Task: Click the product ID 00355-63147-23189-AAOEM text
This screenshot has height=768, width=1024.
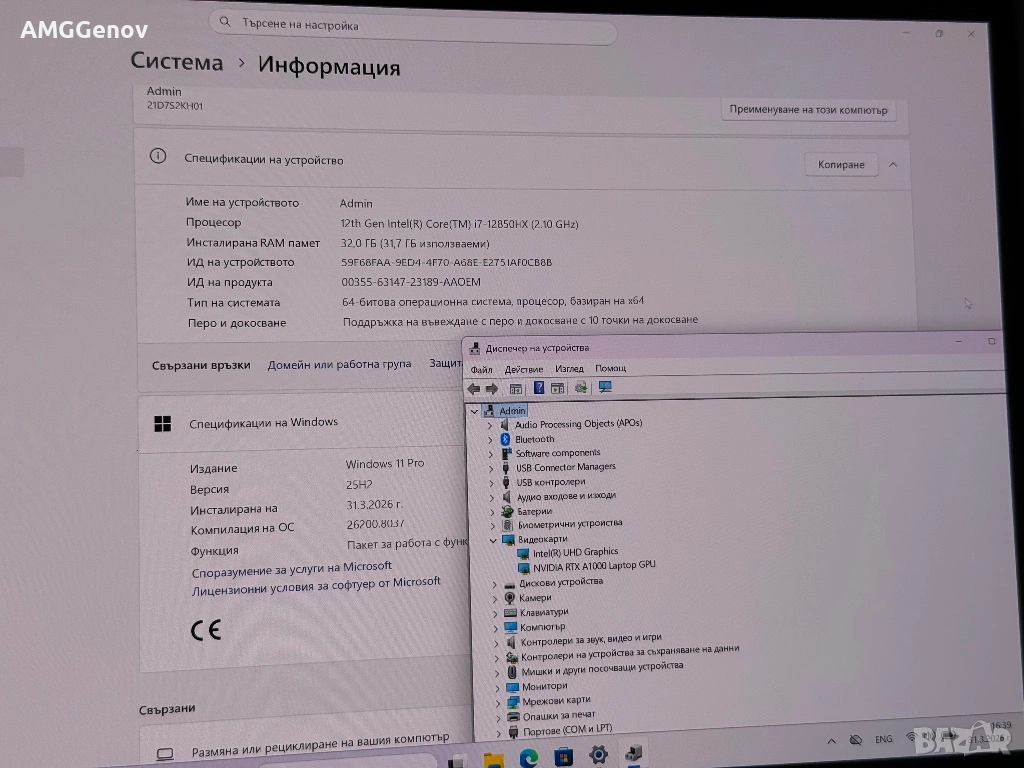Action: coord(411,282)
